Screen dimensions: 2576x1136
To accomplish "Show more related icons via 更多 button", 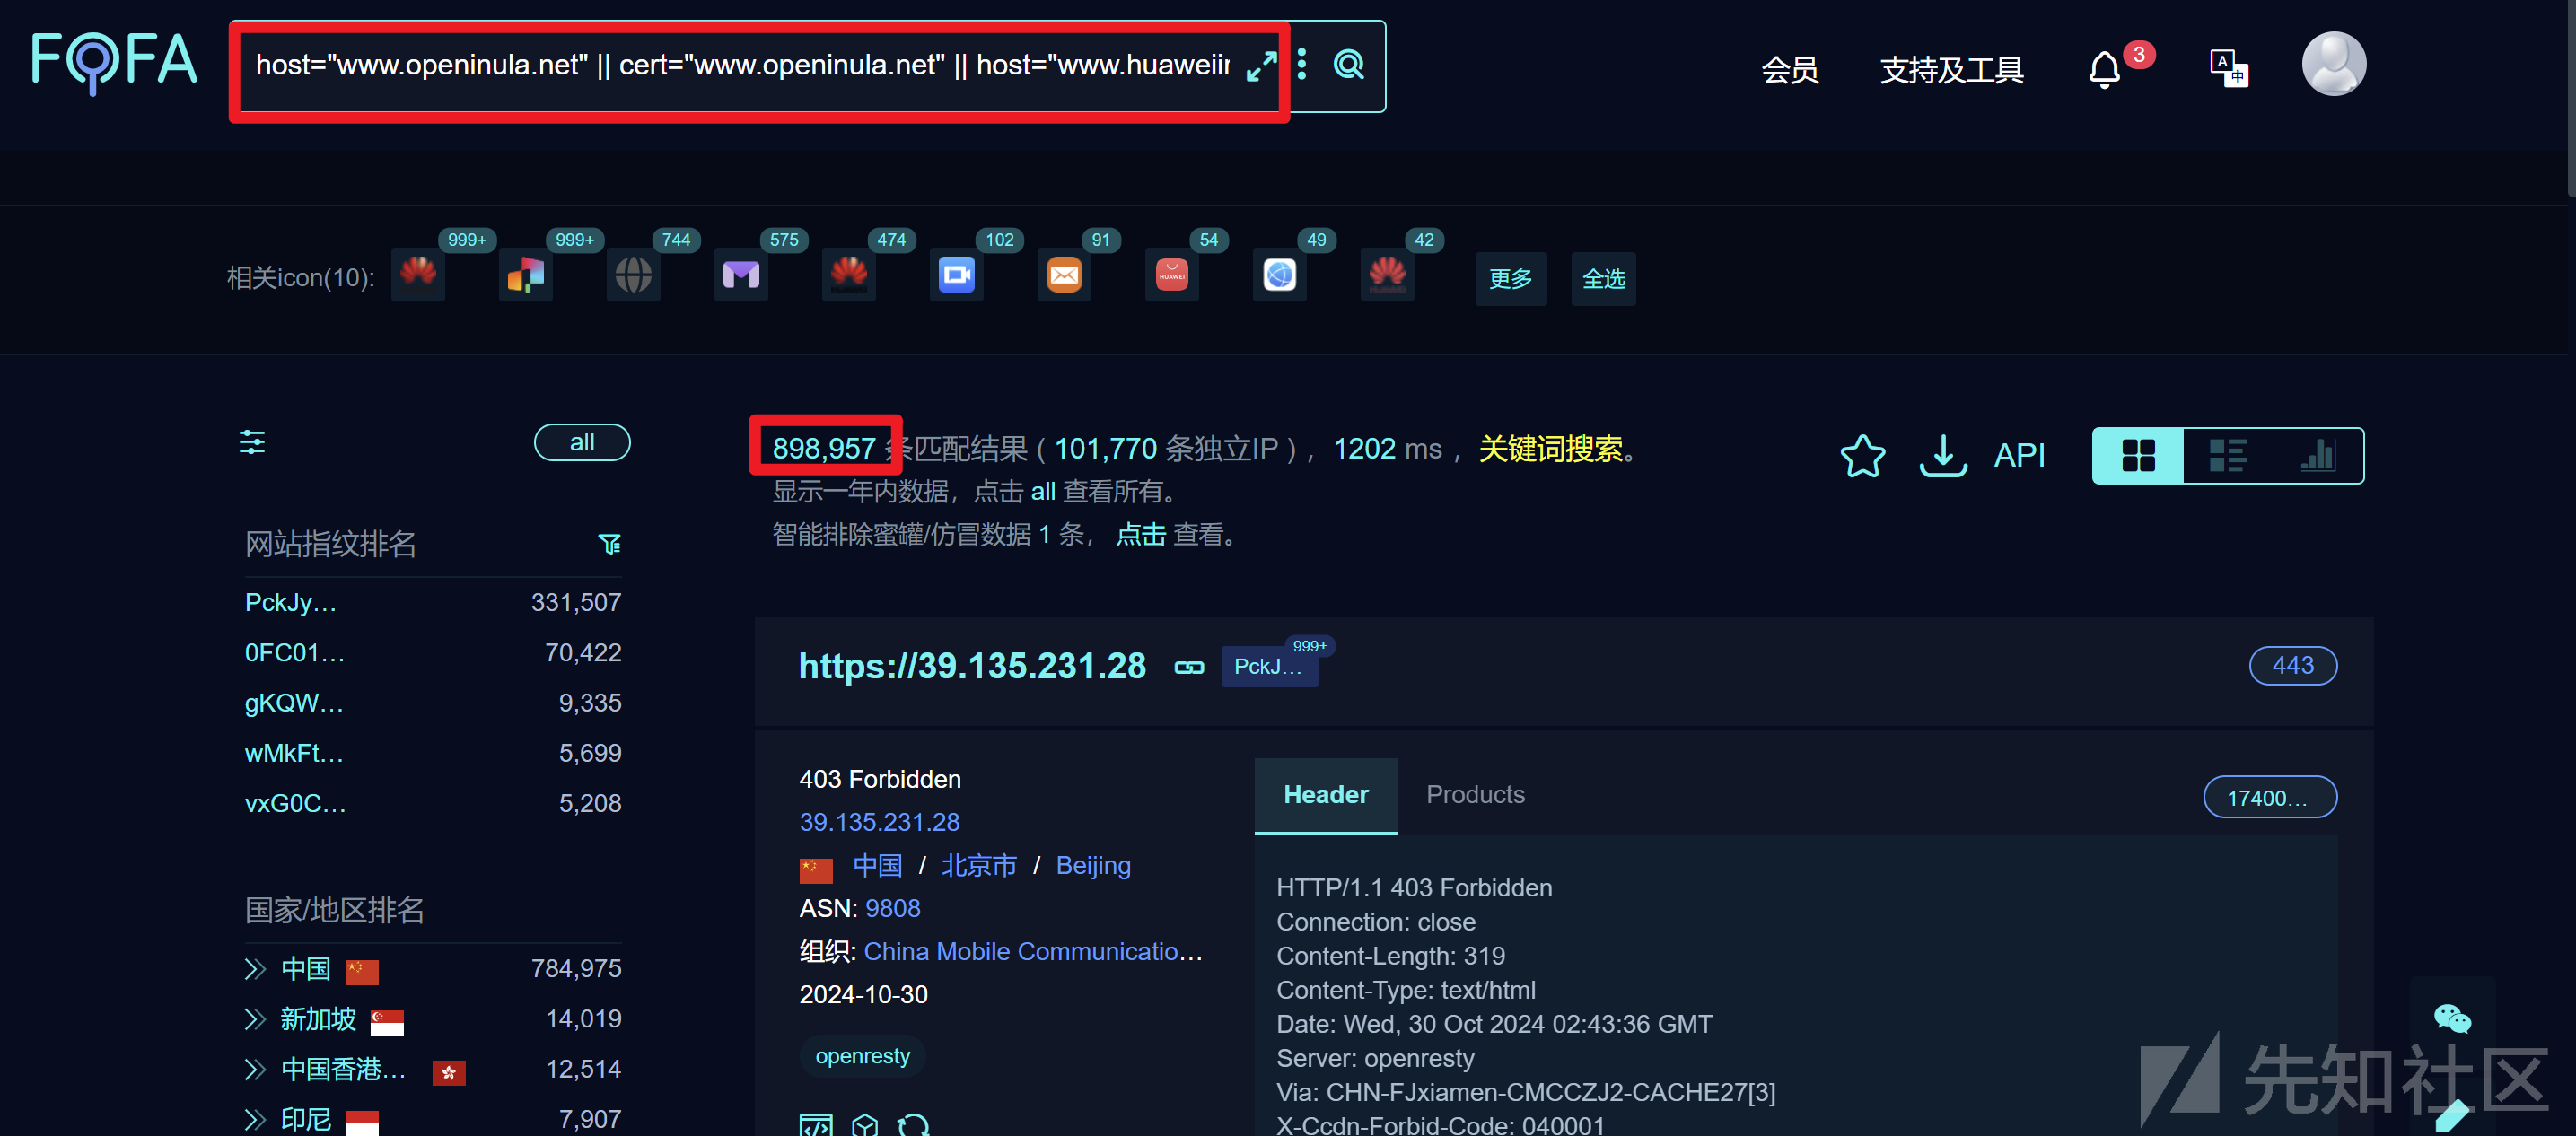I will [x=1510, y=279].
